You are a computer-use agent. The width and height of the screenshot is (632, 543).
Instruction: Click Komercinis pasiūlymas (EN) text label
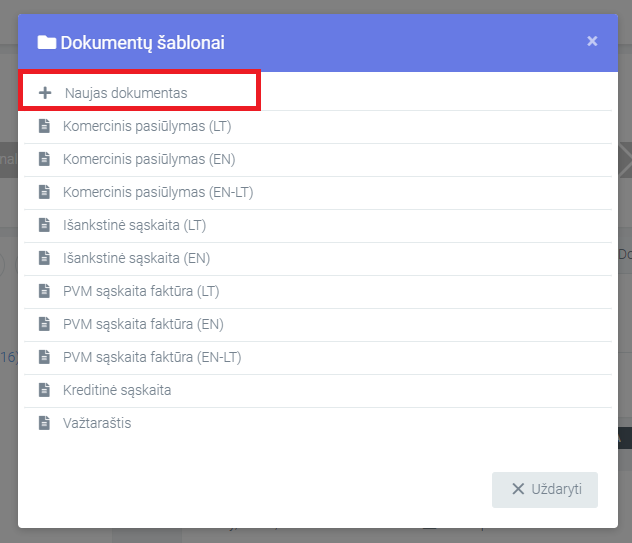149,159
